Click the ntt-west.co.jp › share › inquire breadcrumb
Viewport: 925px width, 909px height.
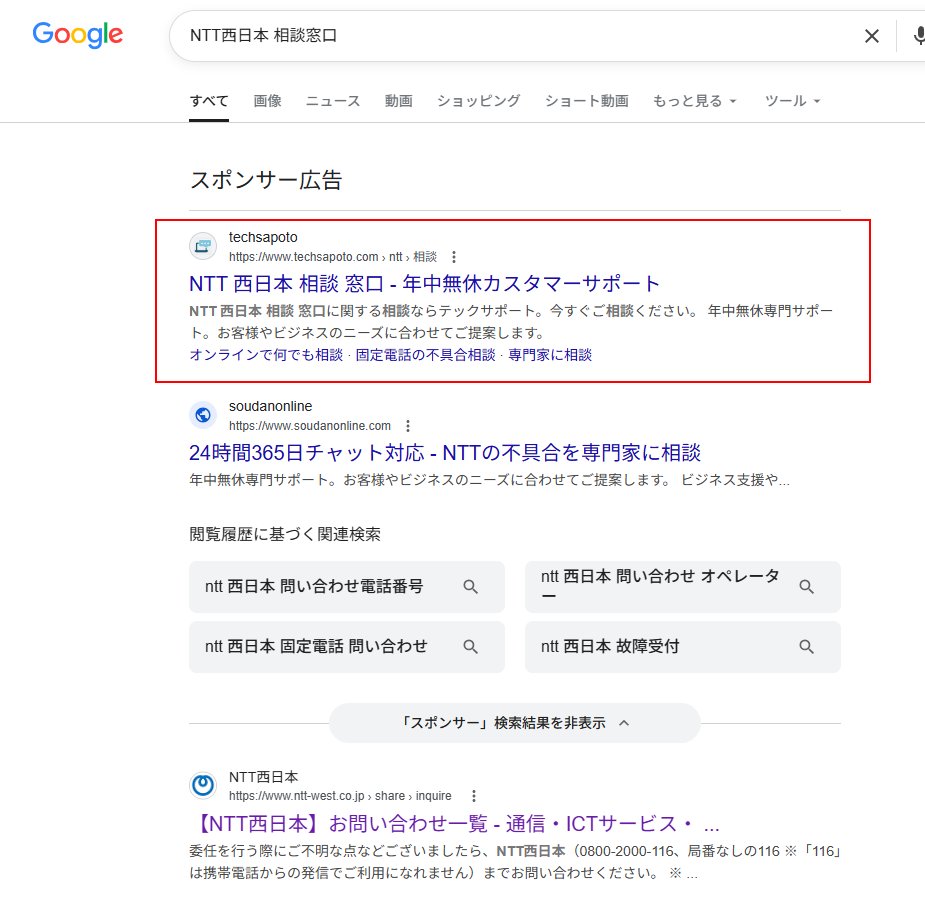point(340,796)
